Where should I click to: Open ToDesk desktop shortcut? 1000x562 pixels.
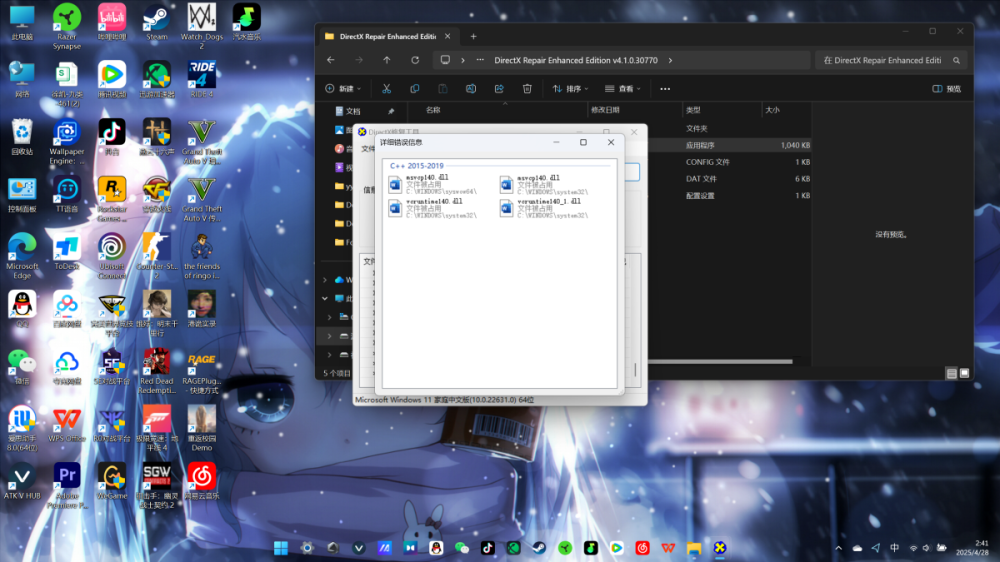coord(67,252)
